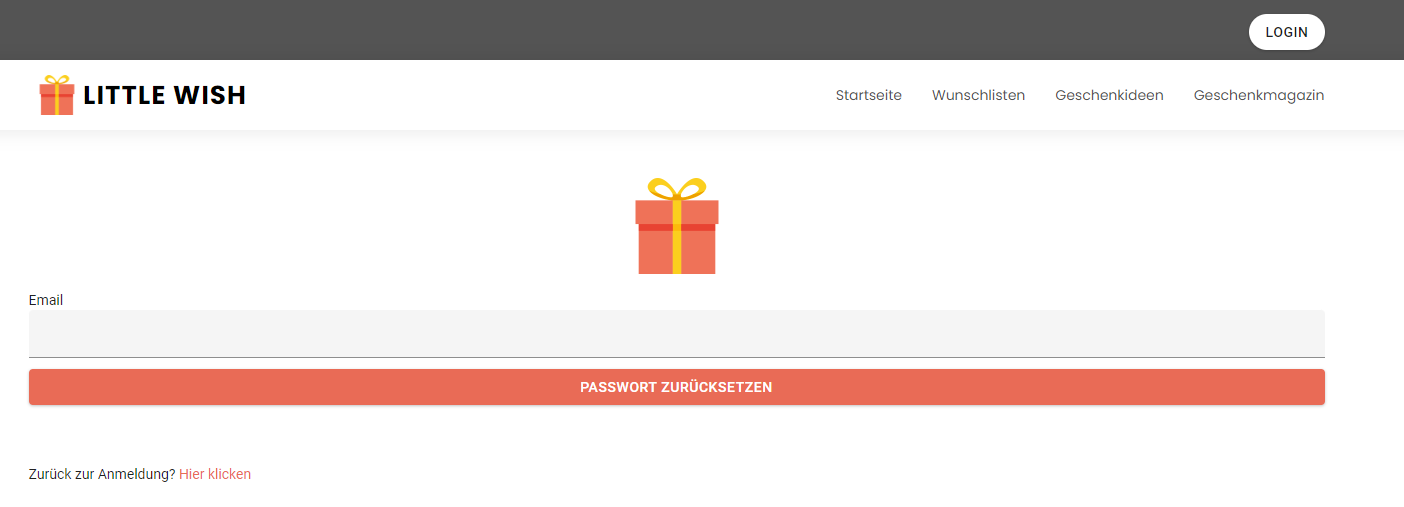Viewport: 1404px width, 507px height.
Task: Click the Email field label
Action: click(46, 300)
